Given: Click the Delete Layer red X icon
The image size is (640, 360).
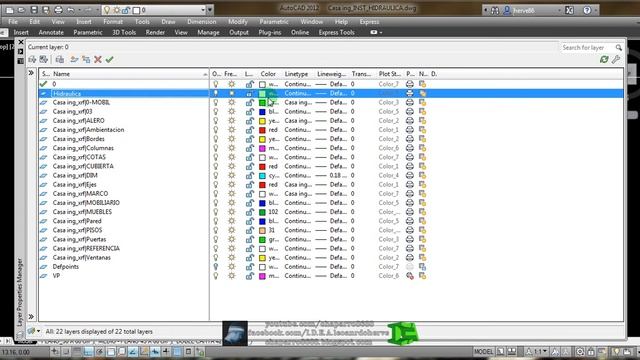Looking at the screenshot, I should point(98,60).
